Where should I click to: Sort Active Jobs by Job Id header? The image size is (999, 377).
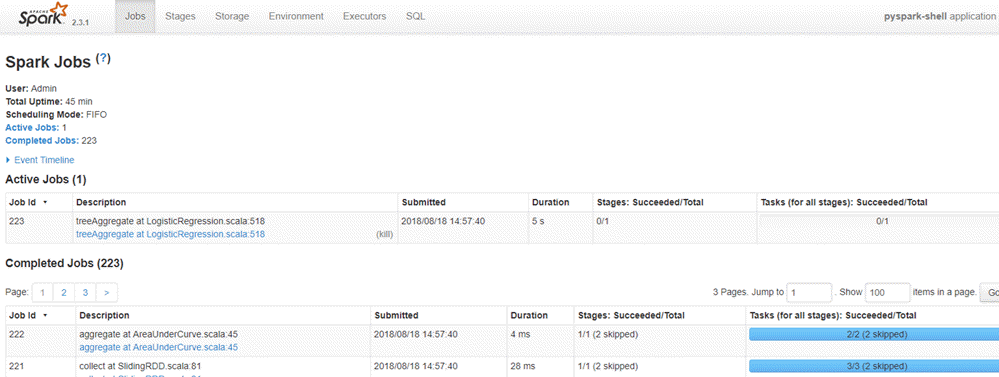click(x=28, y=203)
